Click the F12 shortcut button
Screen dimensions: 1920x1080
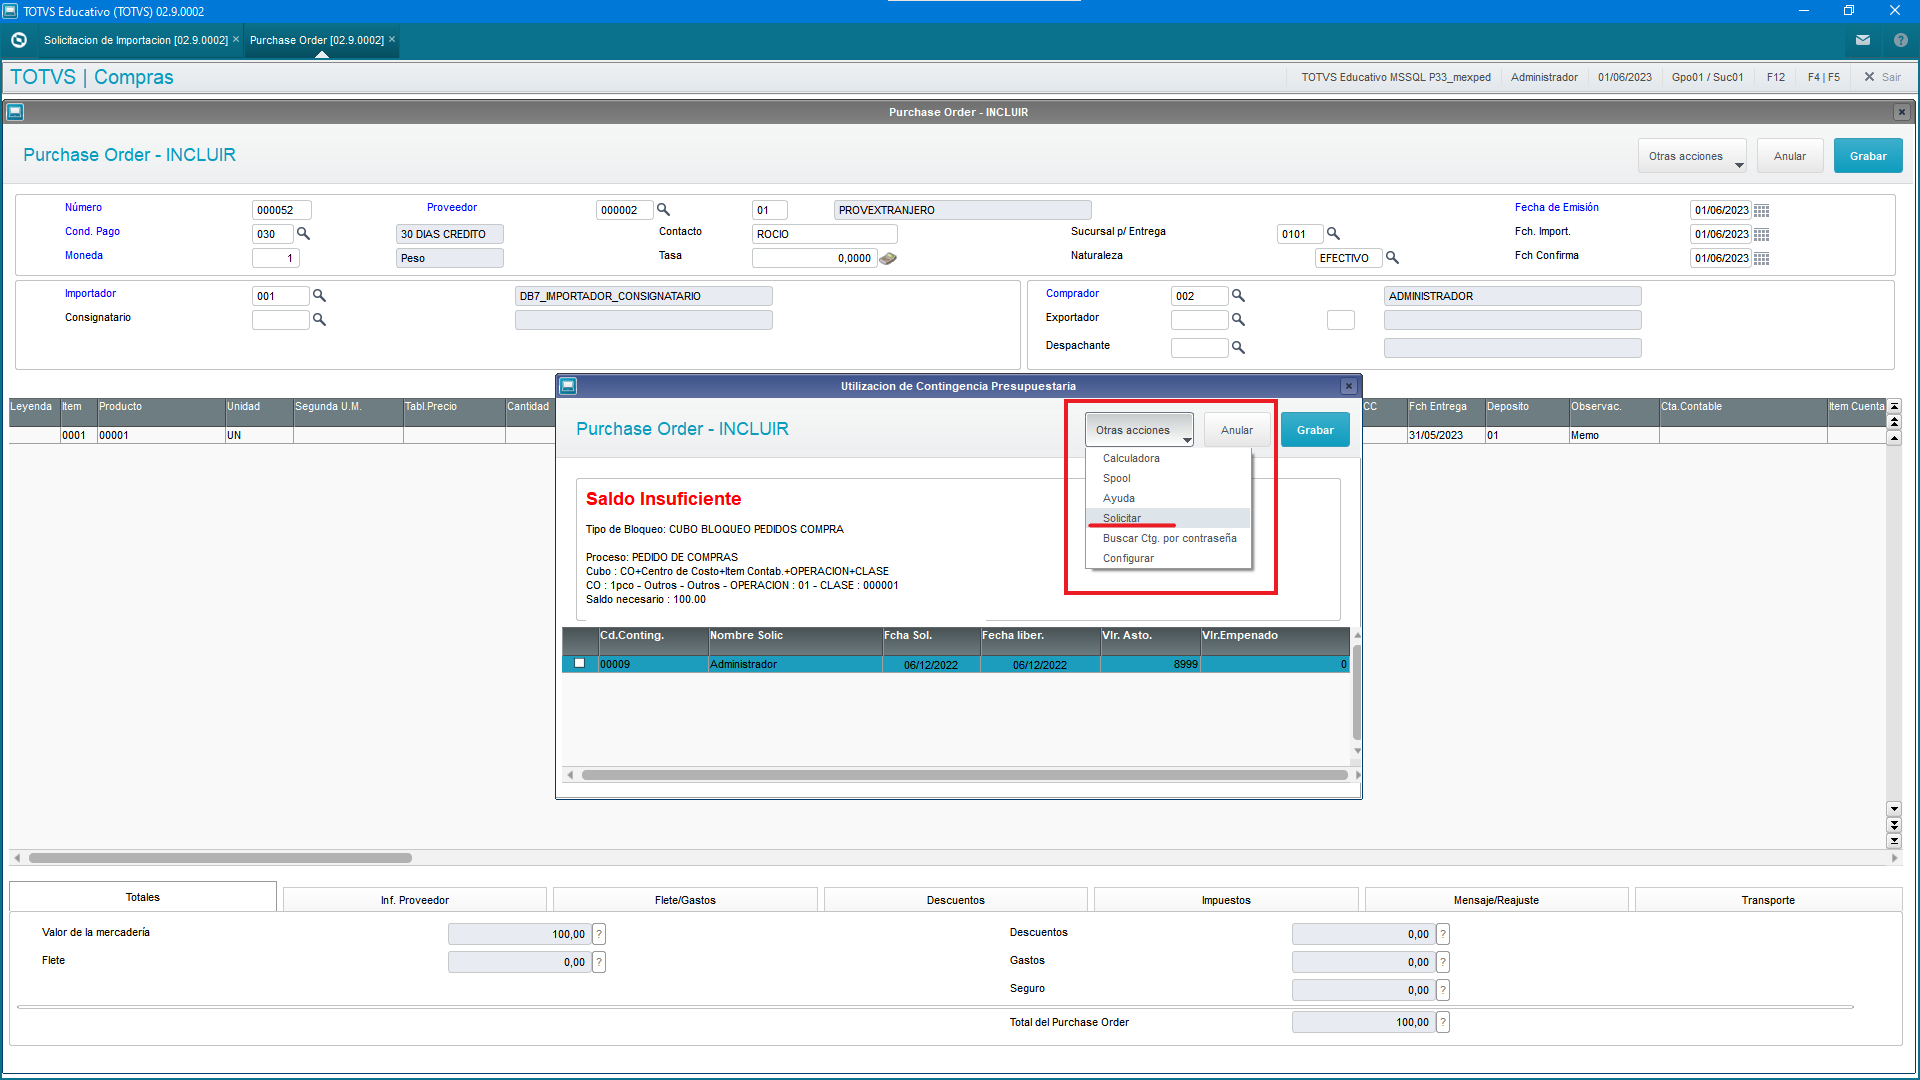(1776, 77)
